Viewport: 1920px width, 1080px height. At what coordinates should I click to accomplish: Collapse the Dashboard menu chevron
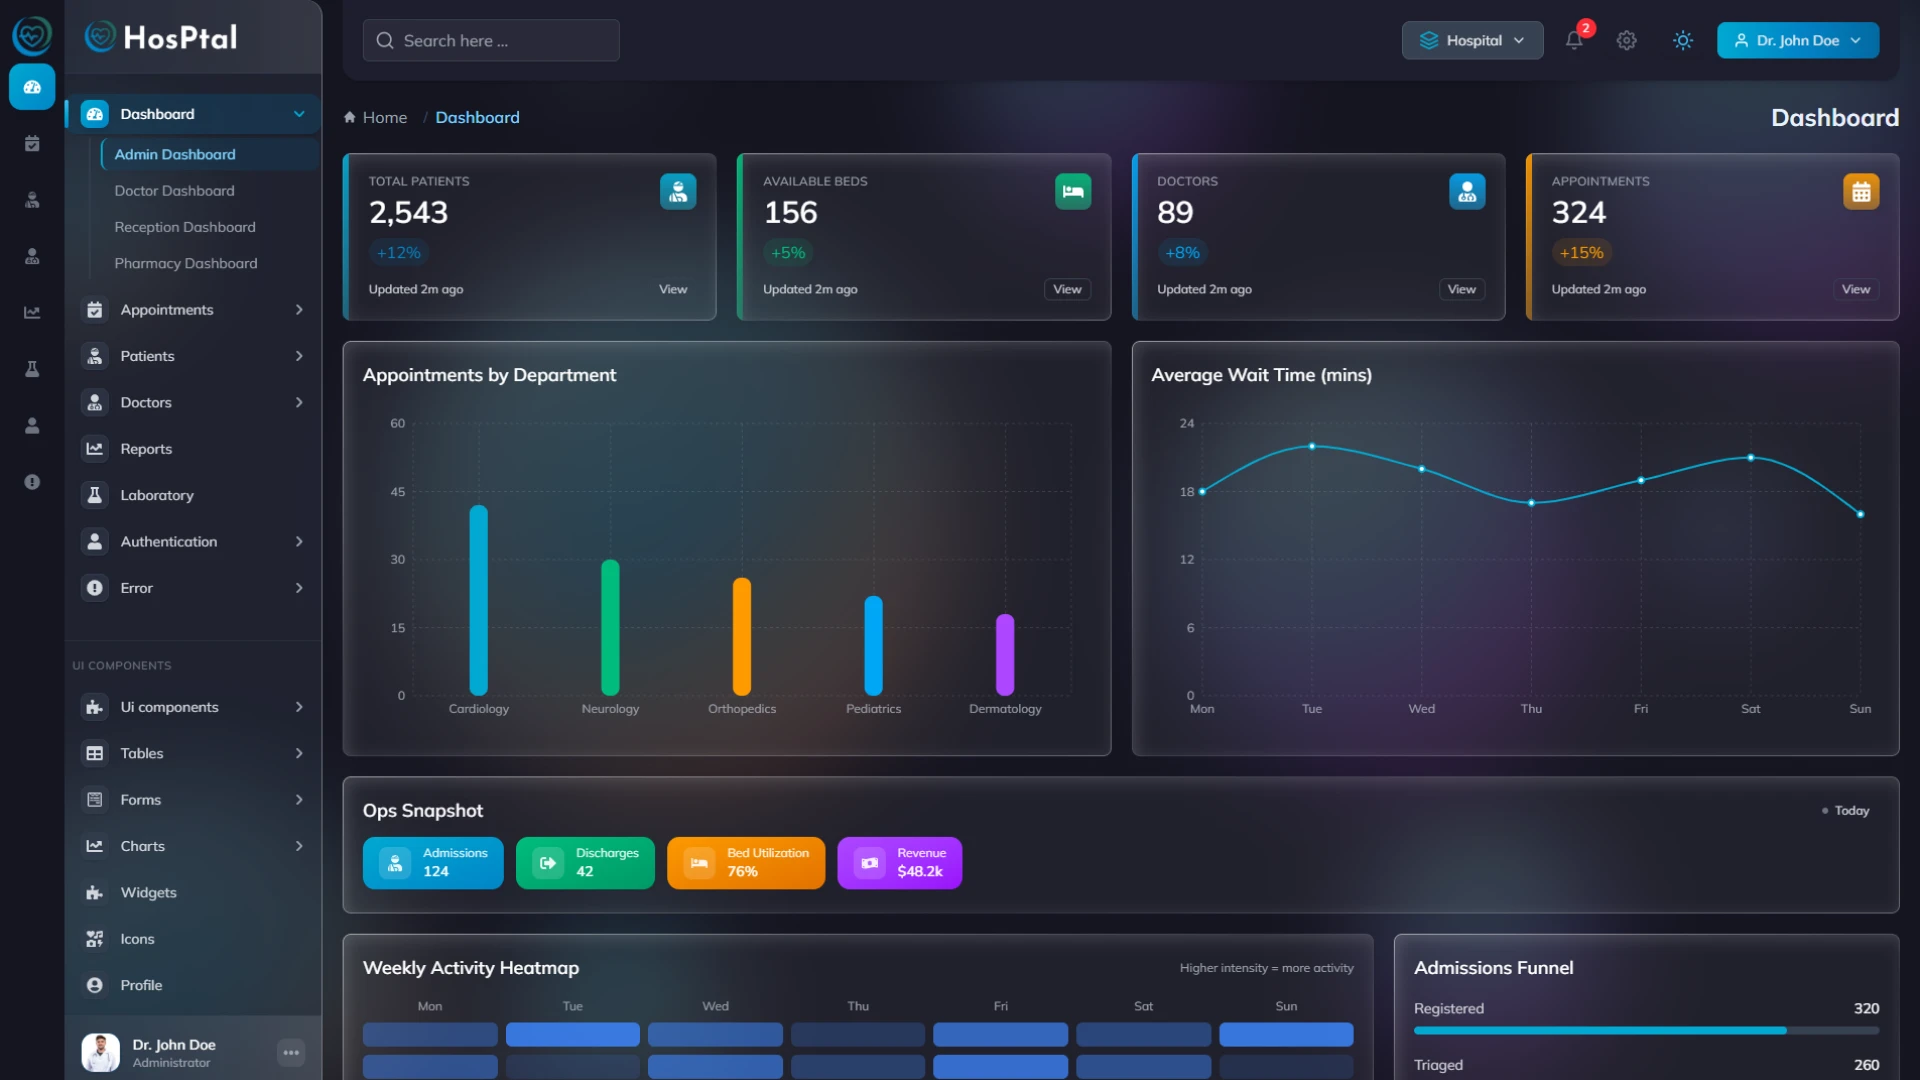coord(299,114)
